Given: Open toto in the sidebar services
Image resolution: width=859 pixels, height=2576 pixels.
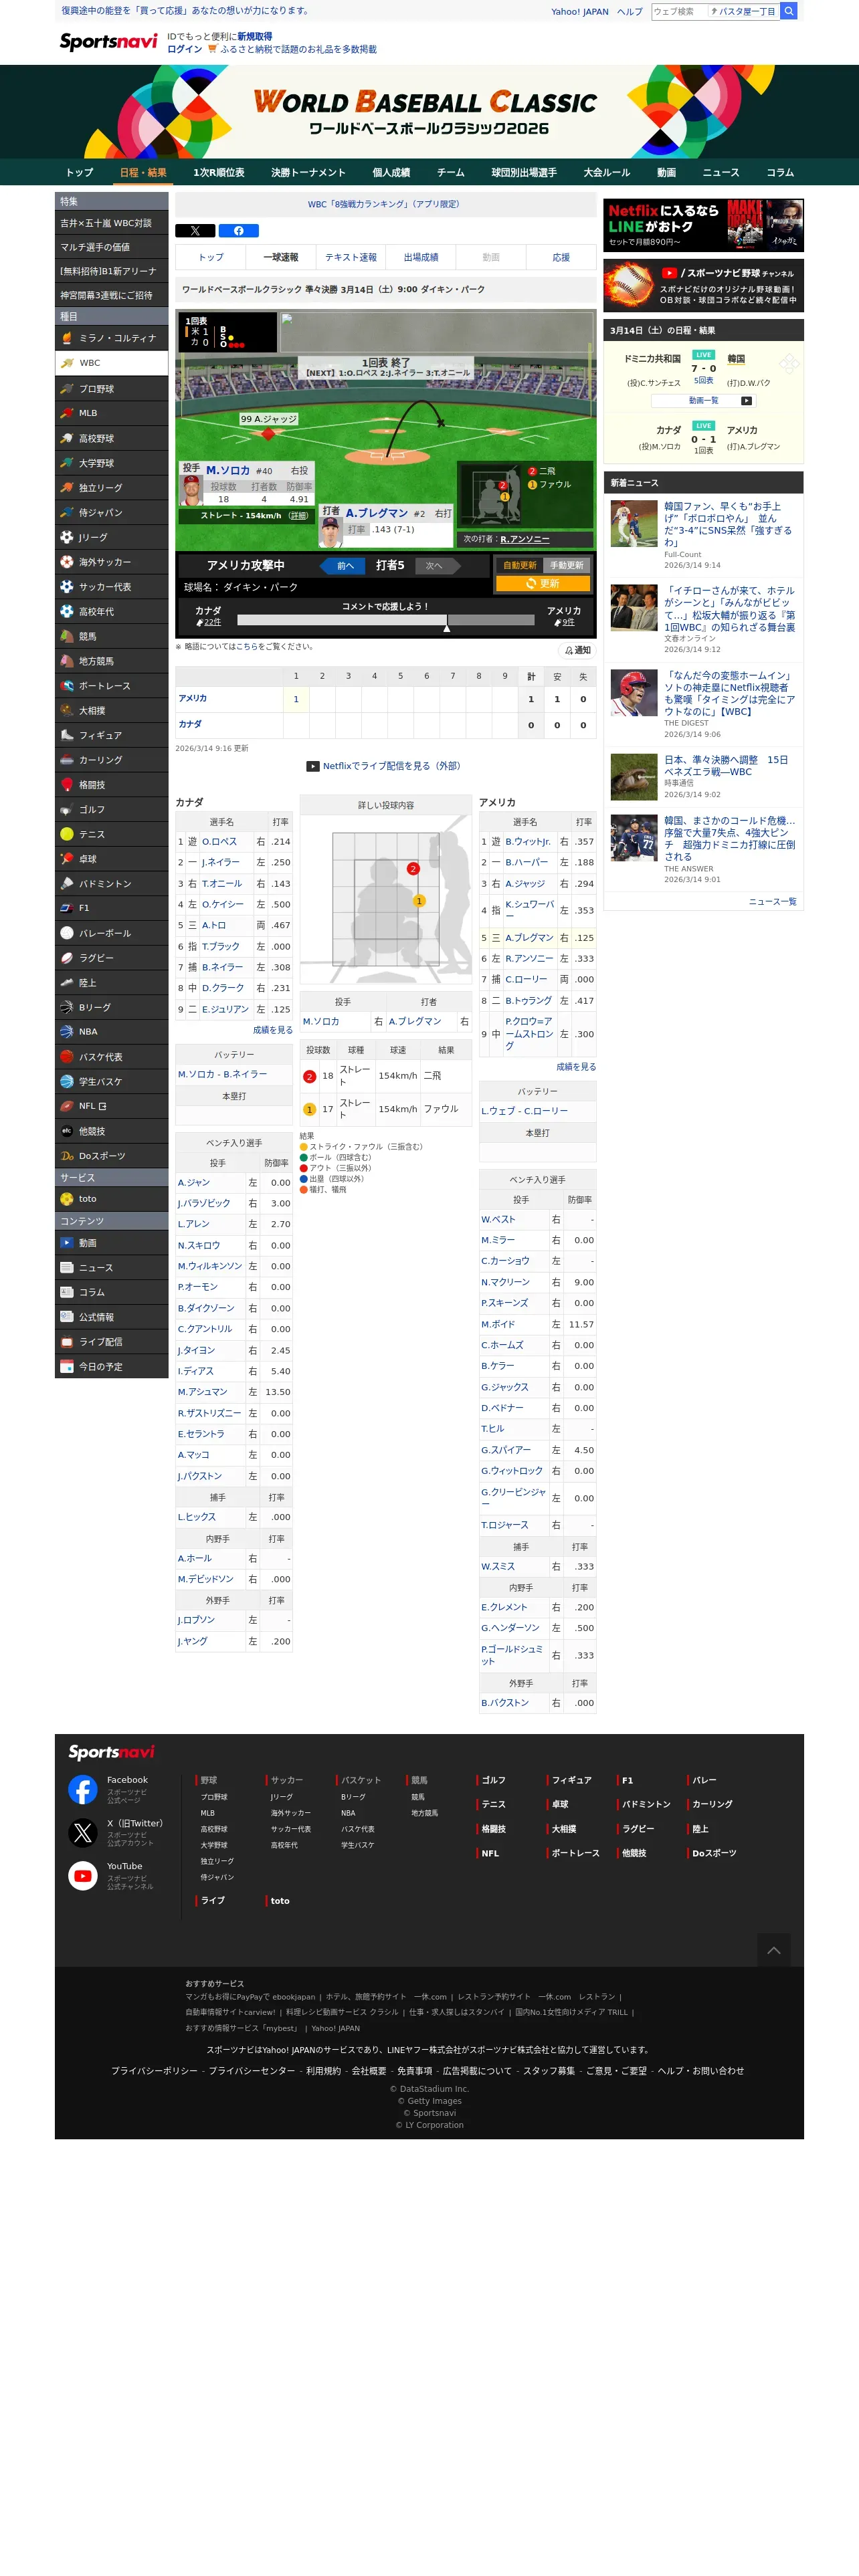Looking at the screenshot, I should tap(111, 1199).
